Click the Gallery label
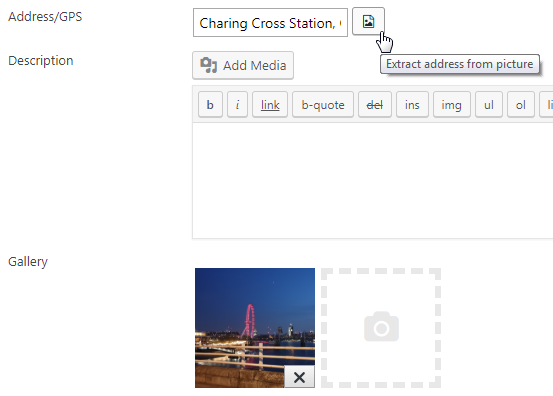The image size is (553, 396). pyautogui.click(x=28, y=262)
